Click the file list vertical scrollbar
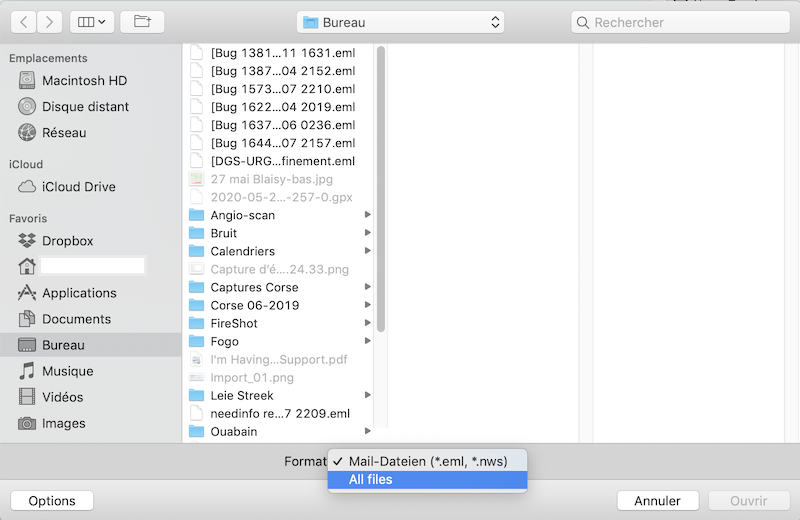This screenshot has height=520, width=800. [381, 189]
